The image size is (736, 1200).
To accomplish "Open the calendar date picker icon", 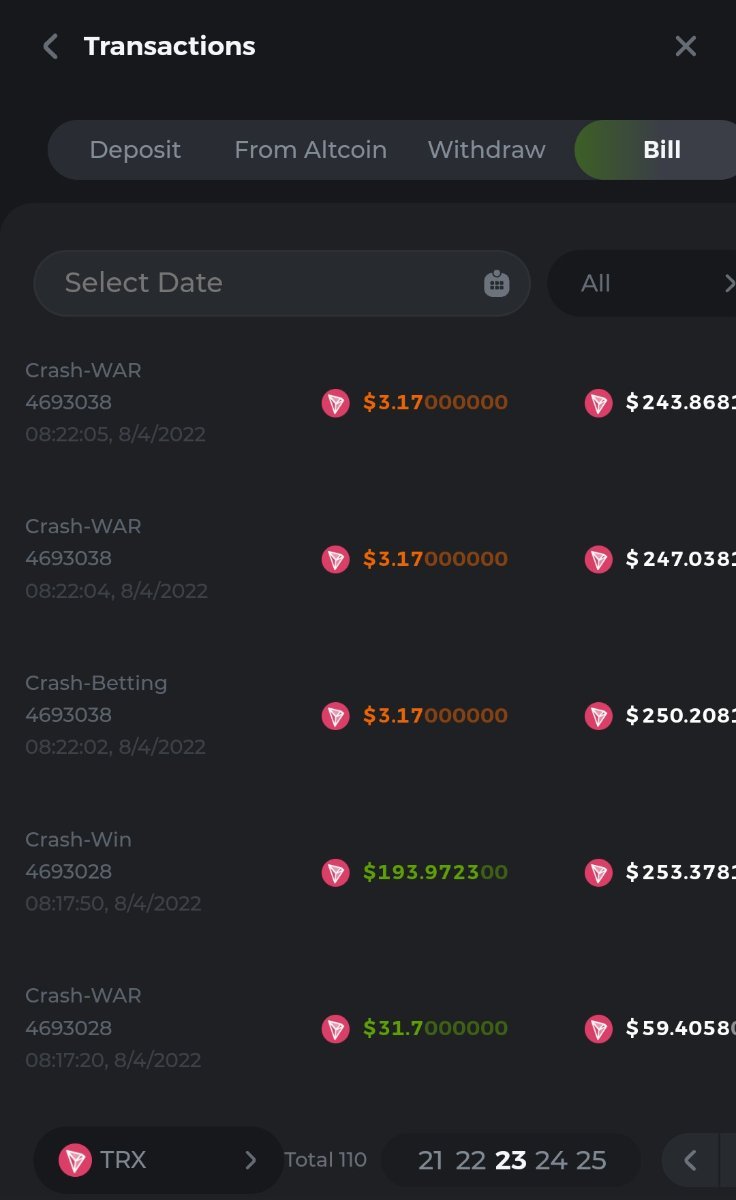I will (496, 283).
